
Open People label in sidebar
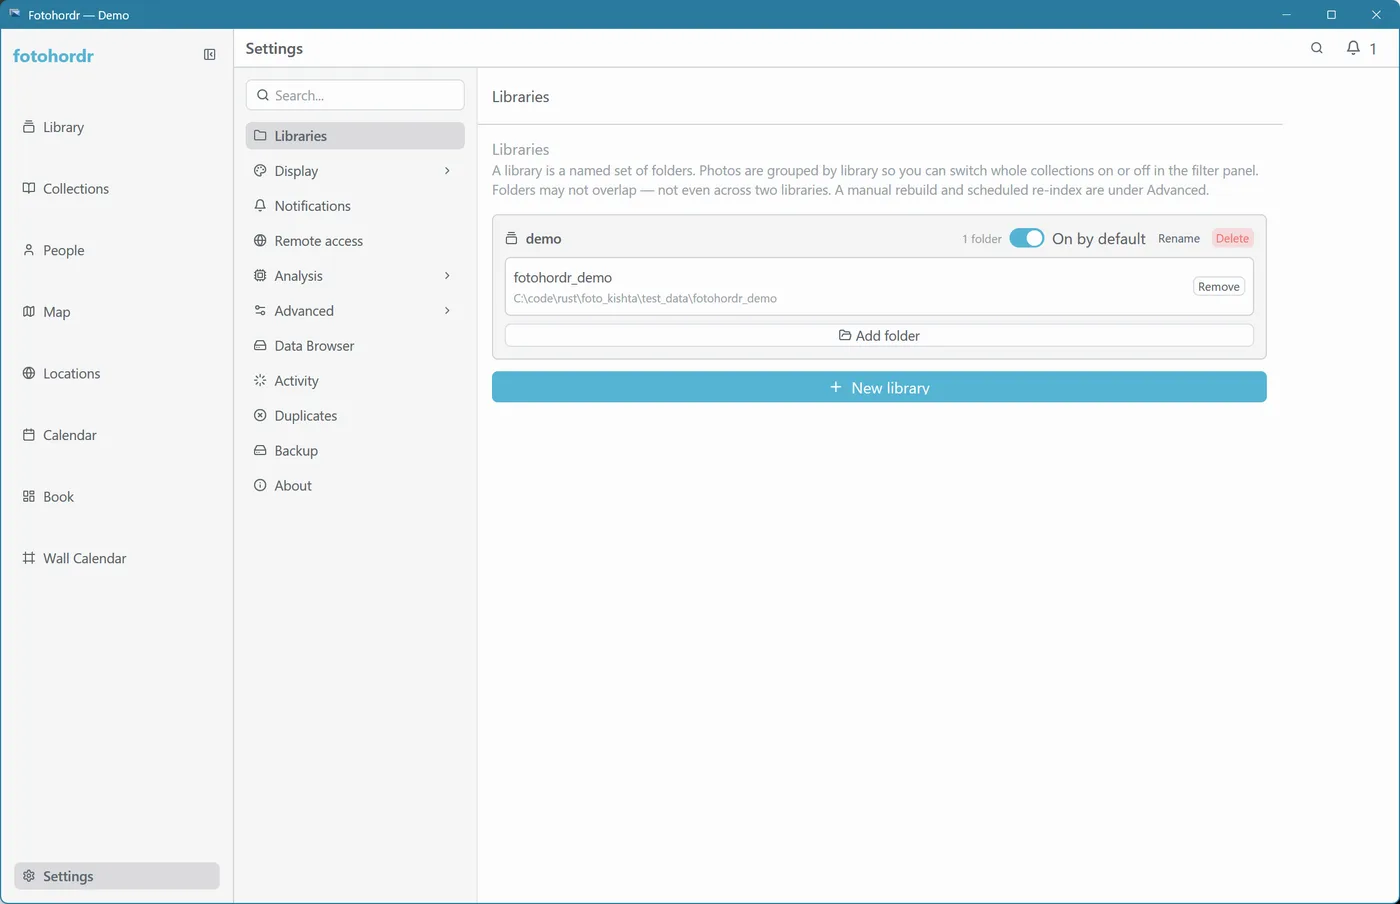pyautogui.click(x=63, y=250)
